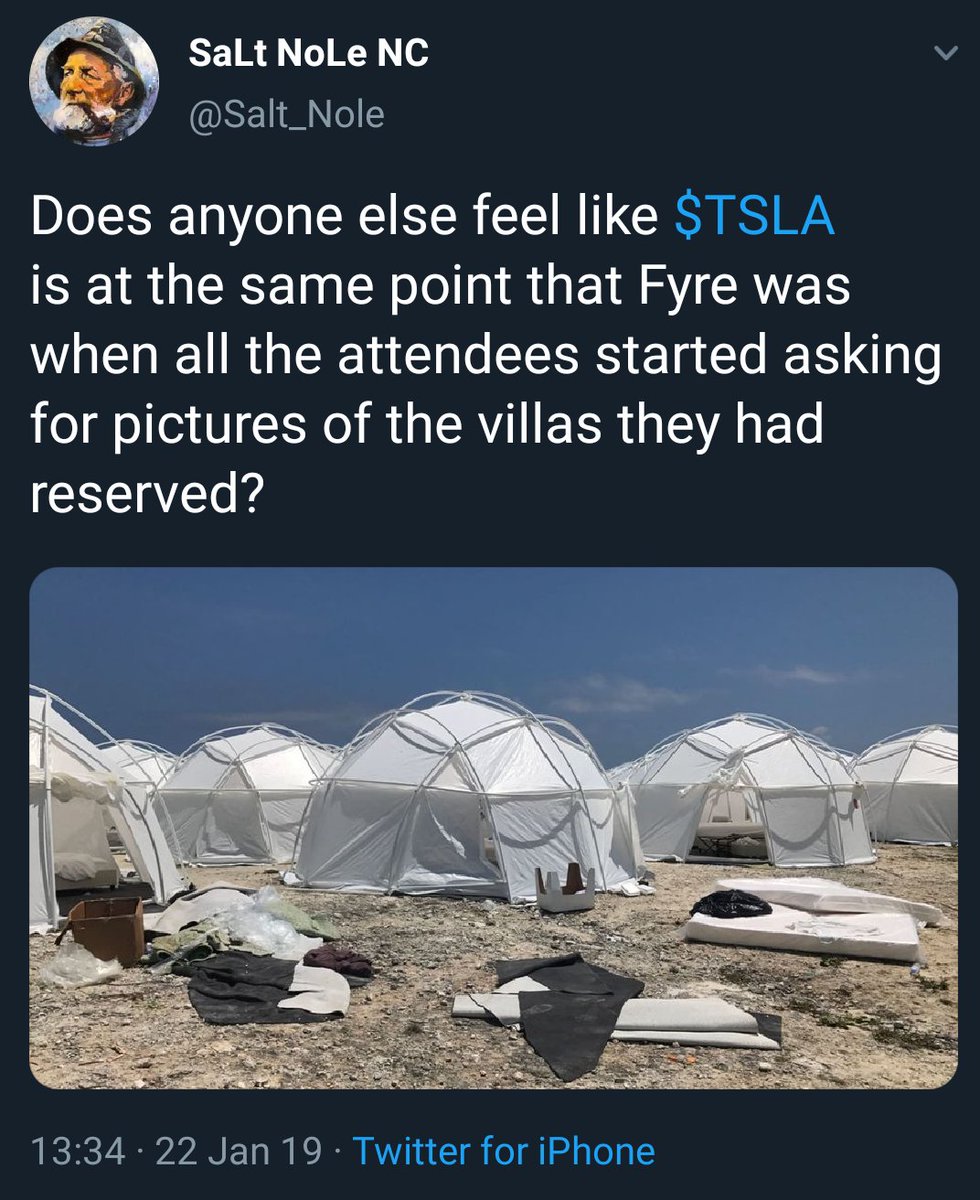Open the Twitter for iPhone source link
This screenshot has width=980, height=1200.
point(504,1151)
